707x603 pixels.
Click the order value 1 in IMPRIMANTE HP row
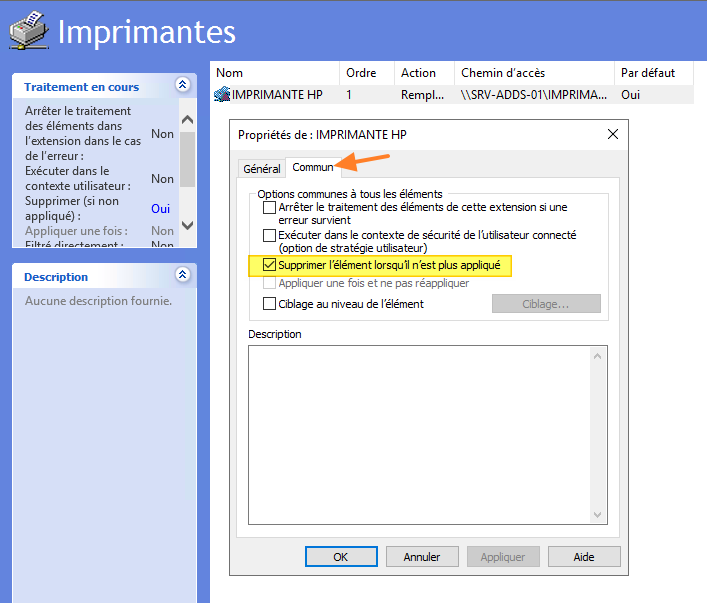(x=349, y=95)
